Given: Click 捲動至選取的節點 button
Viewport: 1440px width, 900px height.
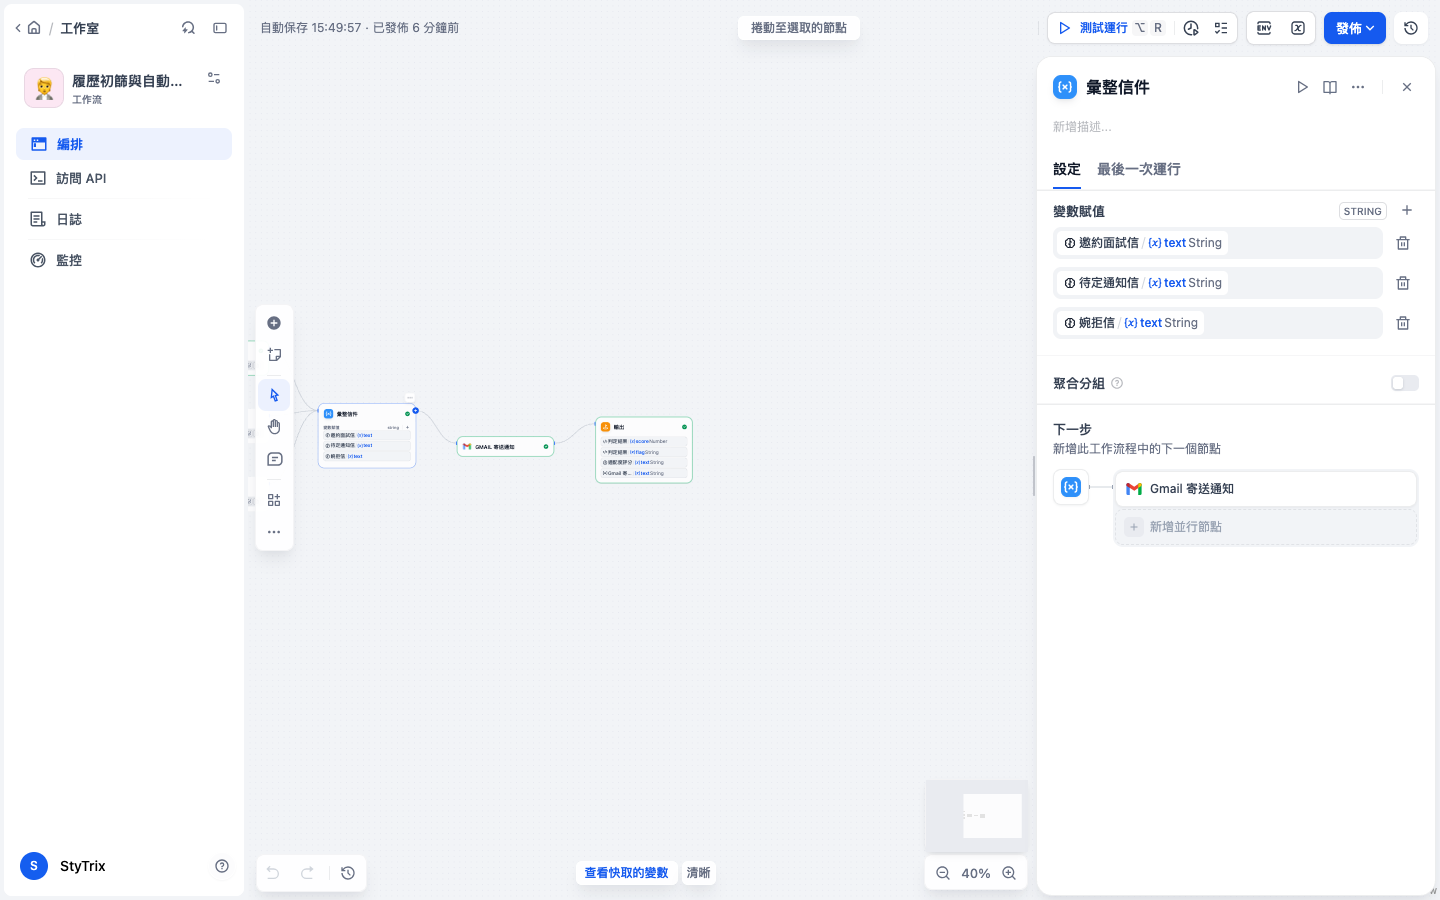Looking at the screenshot, I should (x=799, y=28).
